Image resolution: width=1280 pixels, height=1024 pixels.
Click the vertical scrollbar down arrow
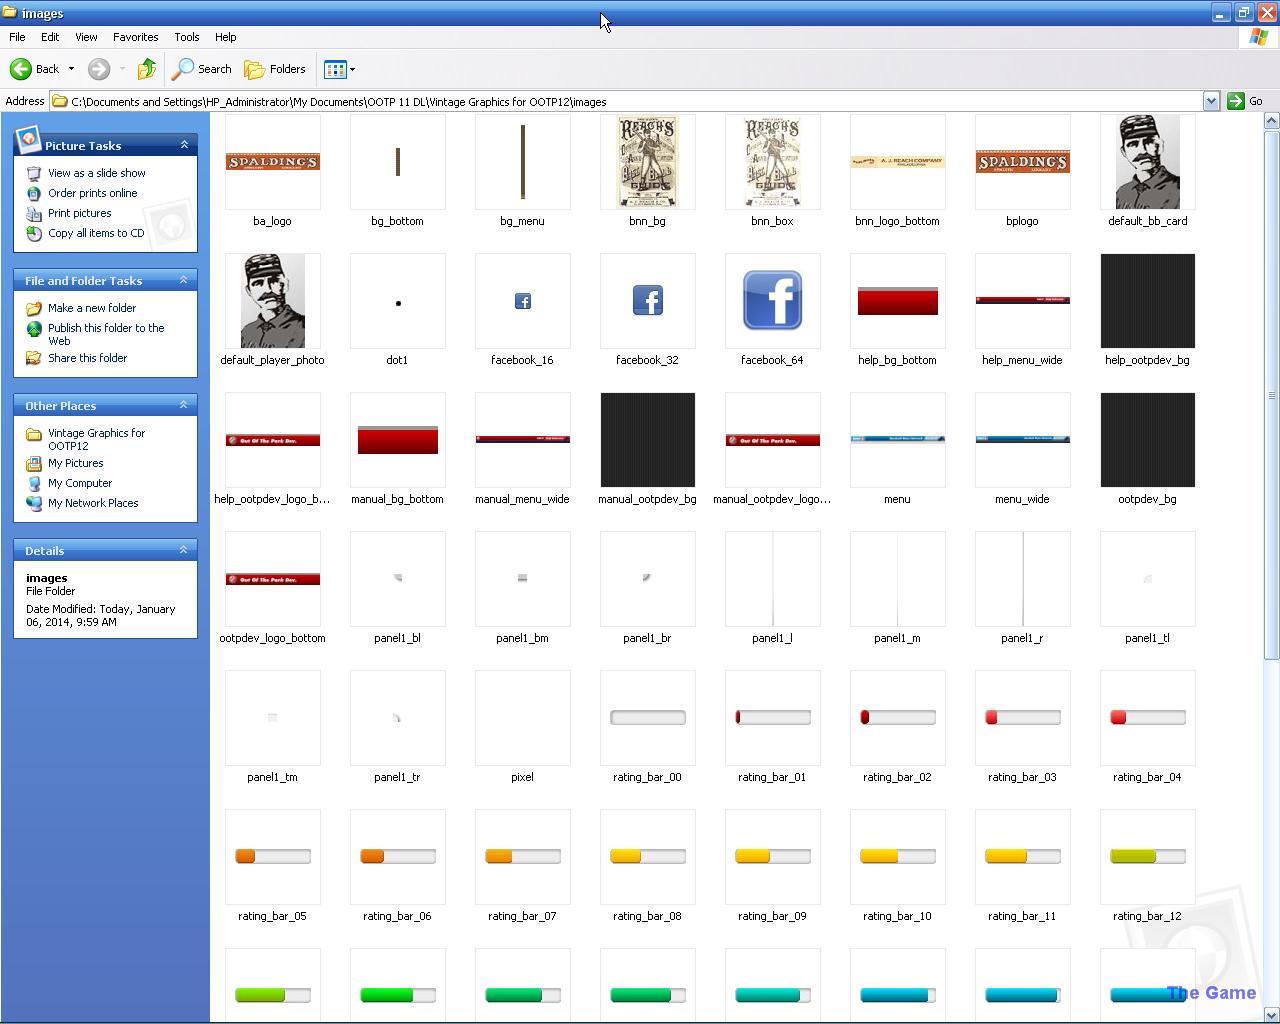point(1271,1013)
